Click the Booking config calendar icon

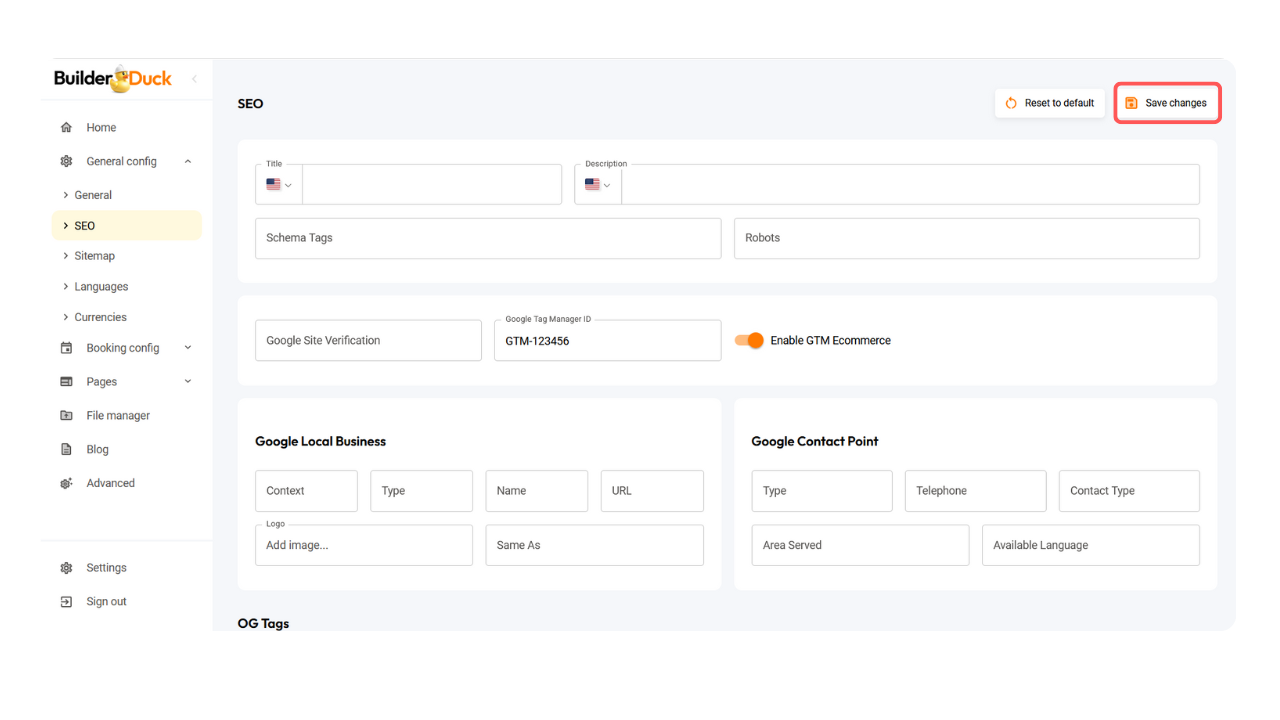(x=66, y=348)
